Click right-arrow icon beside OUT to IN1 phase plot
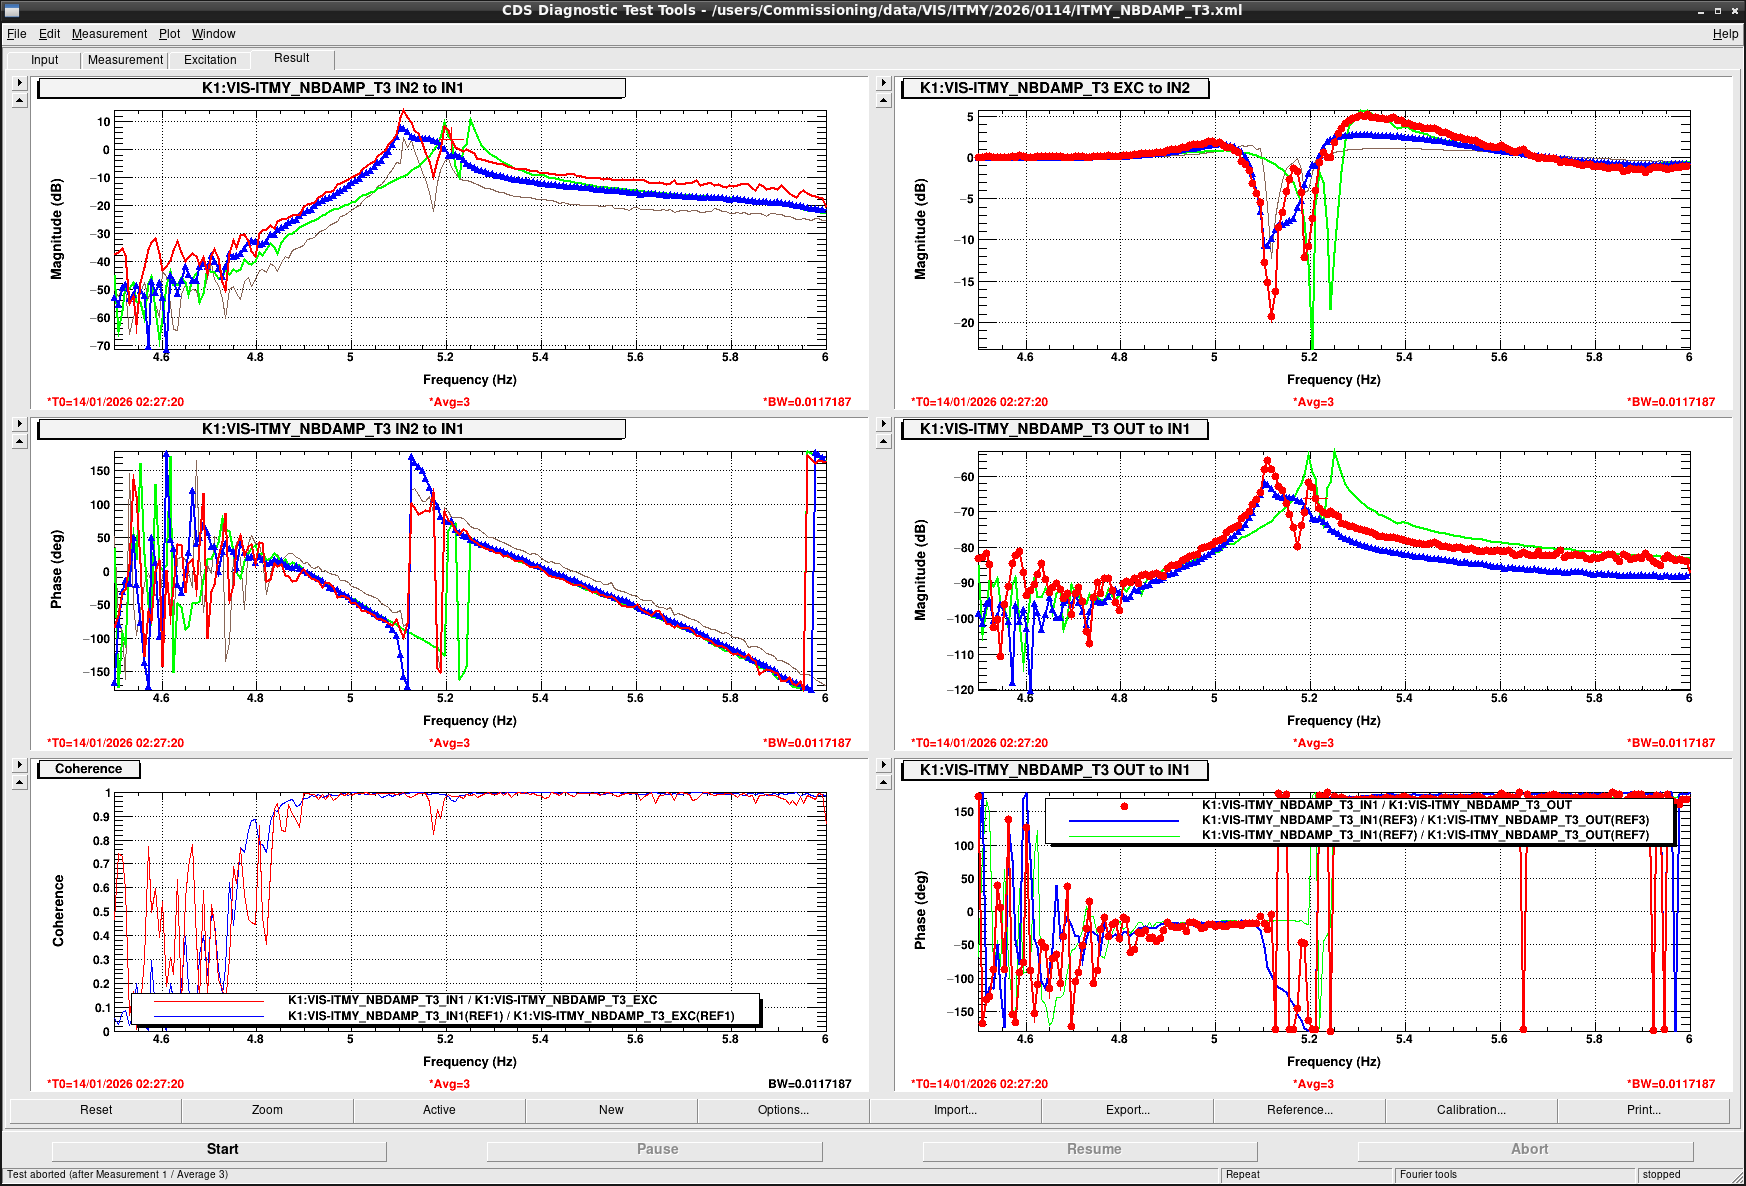The height and width of the screenshot is (1186, 1746). click(x=883, y=765)
